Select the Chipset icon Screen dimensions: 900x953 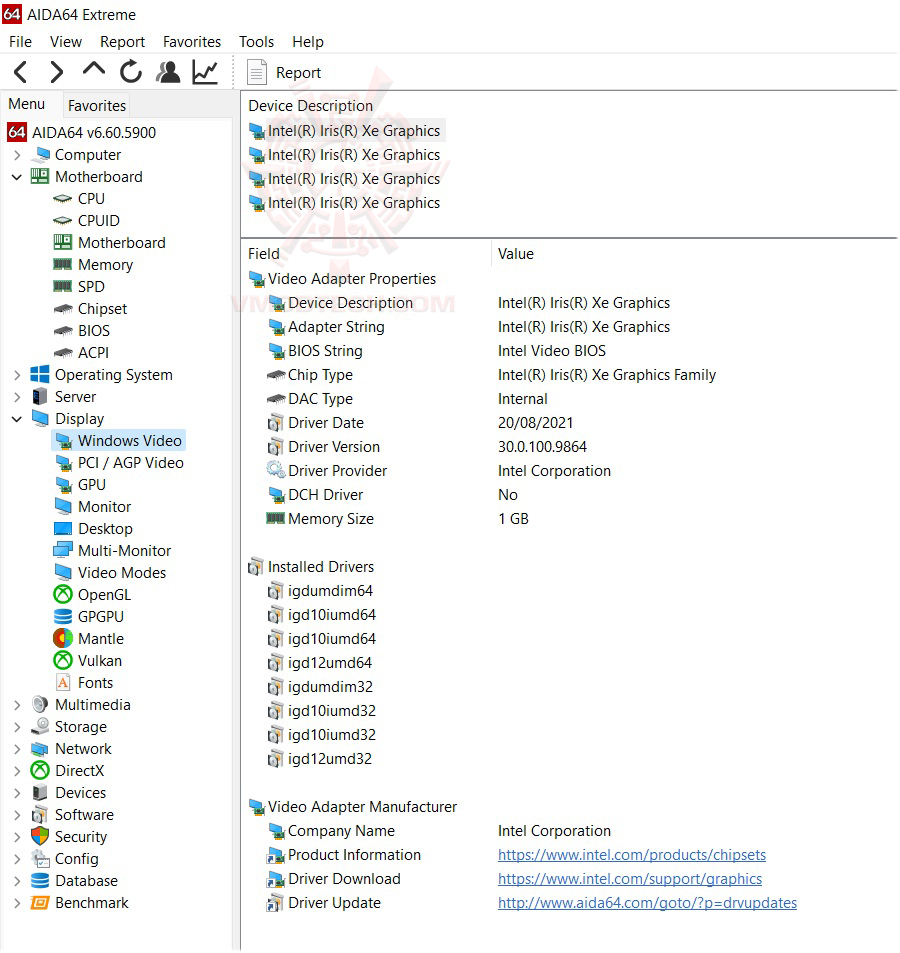click(63, 309)
